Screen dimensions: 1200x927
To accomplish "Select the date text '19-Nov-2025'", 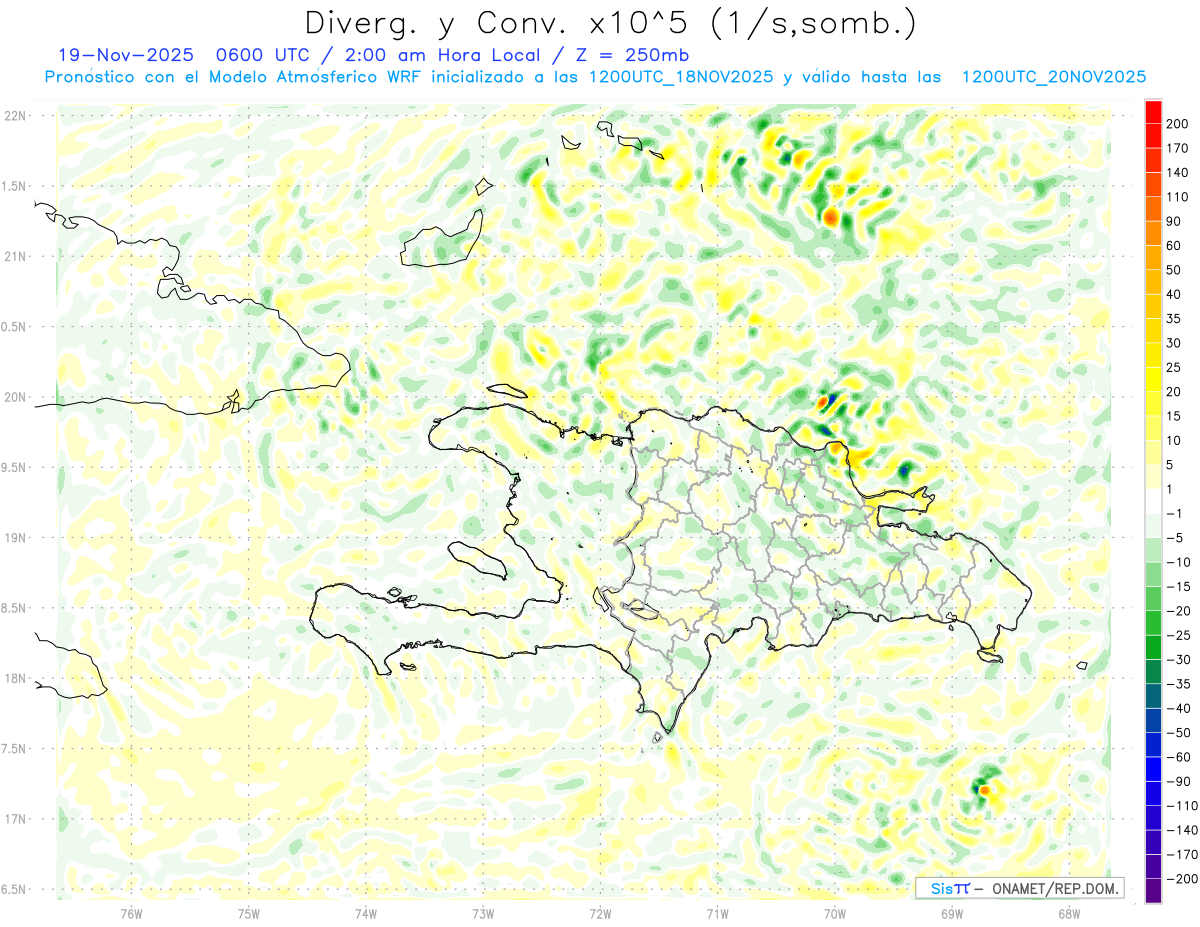I will (124, 55).
